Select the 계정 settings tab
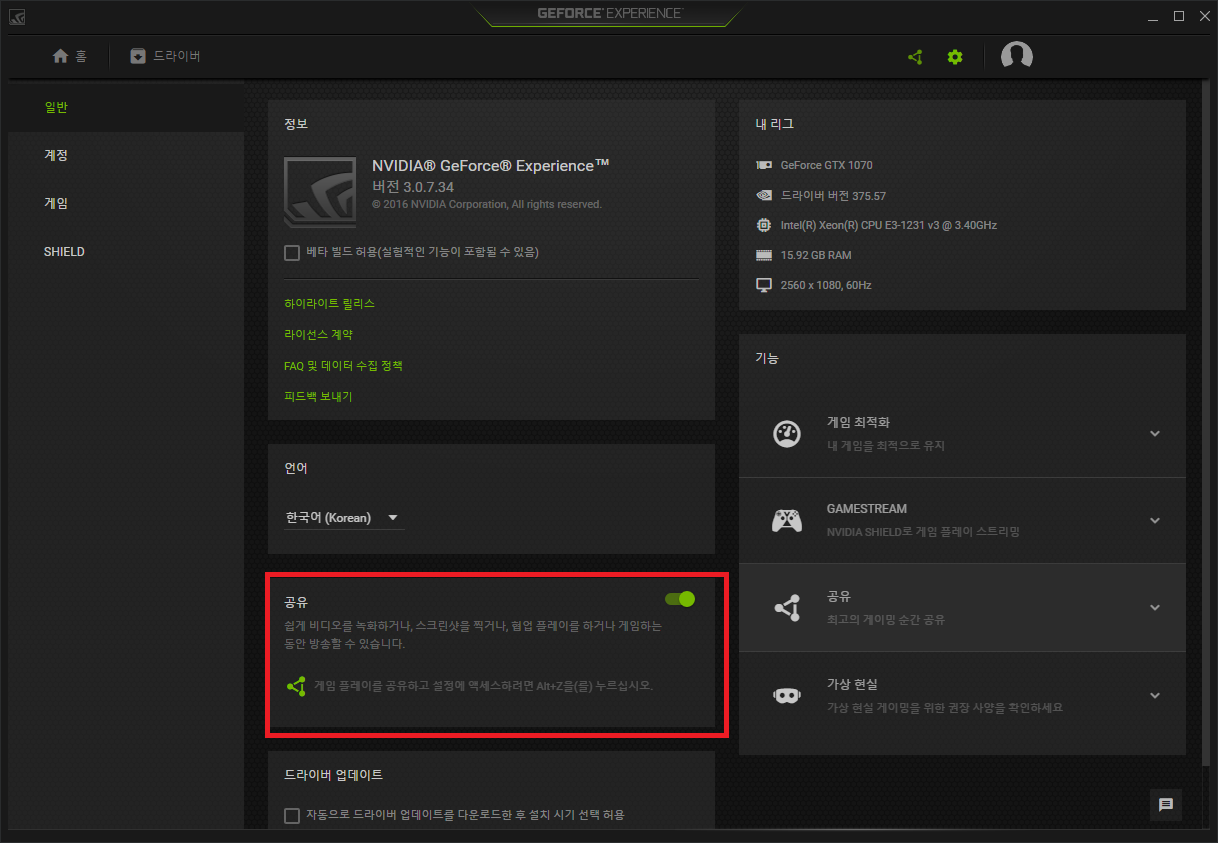The height and width of the screenshot is (843, 1218). tap(126, 155)
